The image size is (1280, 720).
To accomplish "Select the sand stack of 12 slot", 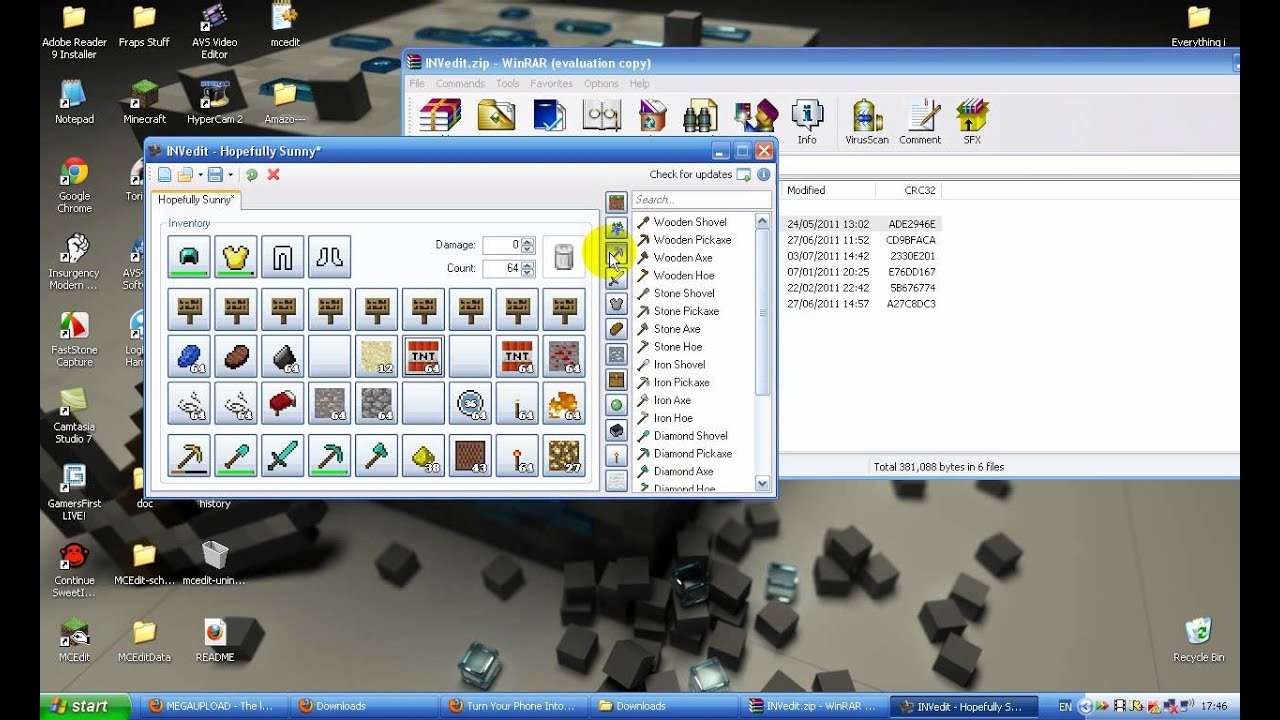I will tap(377, 356).
